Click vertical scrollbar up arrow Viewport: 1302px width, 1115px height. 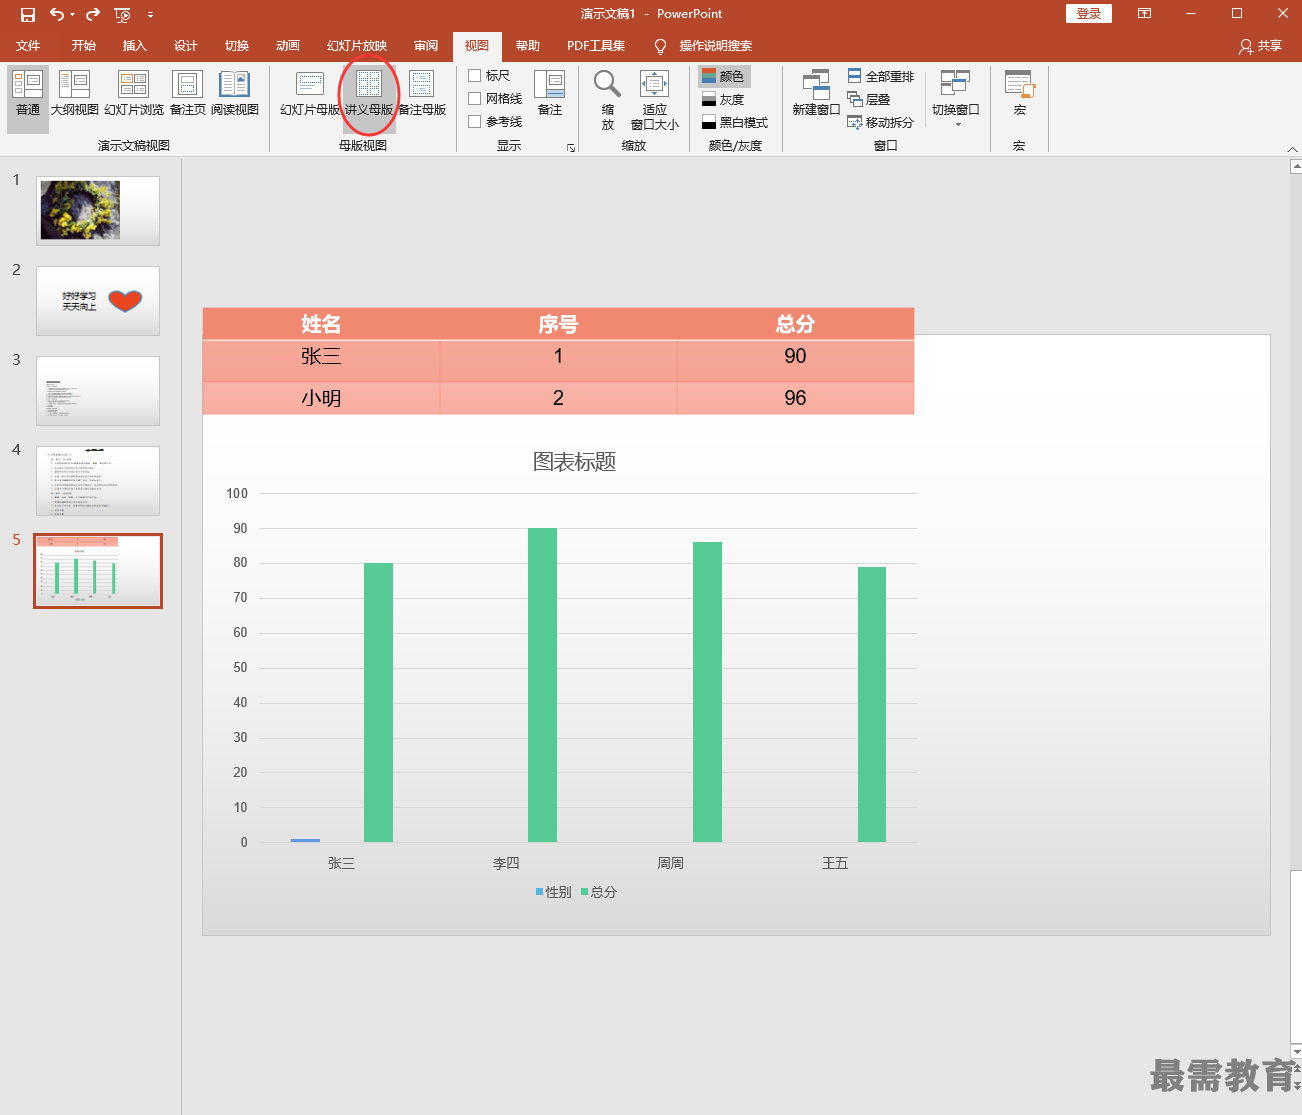1296,168
